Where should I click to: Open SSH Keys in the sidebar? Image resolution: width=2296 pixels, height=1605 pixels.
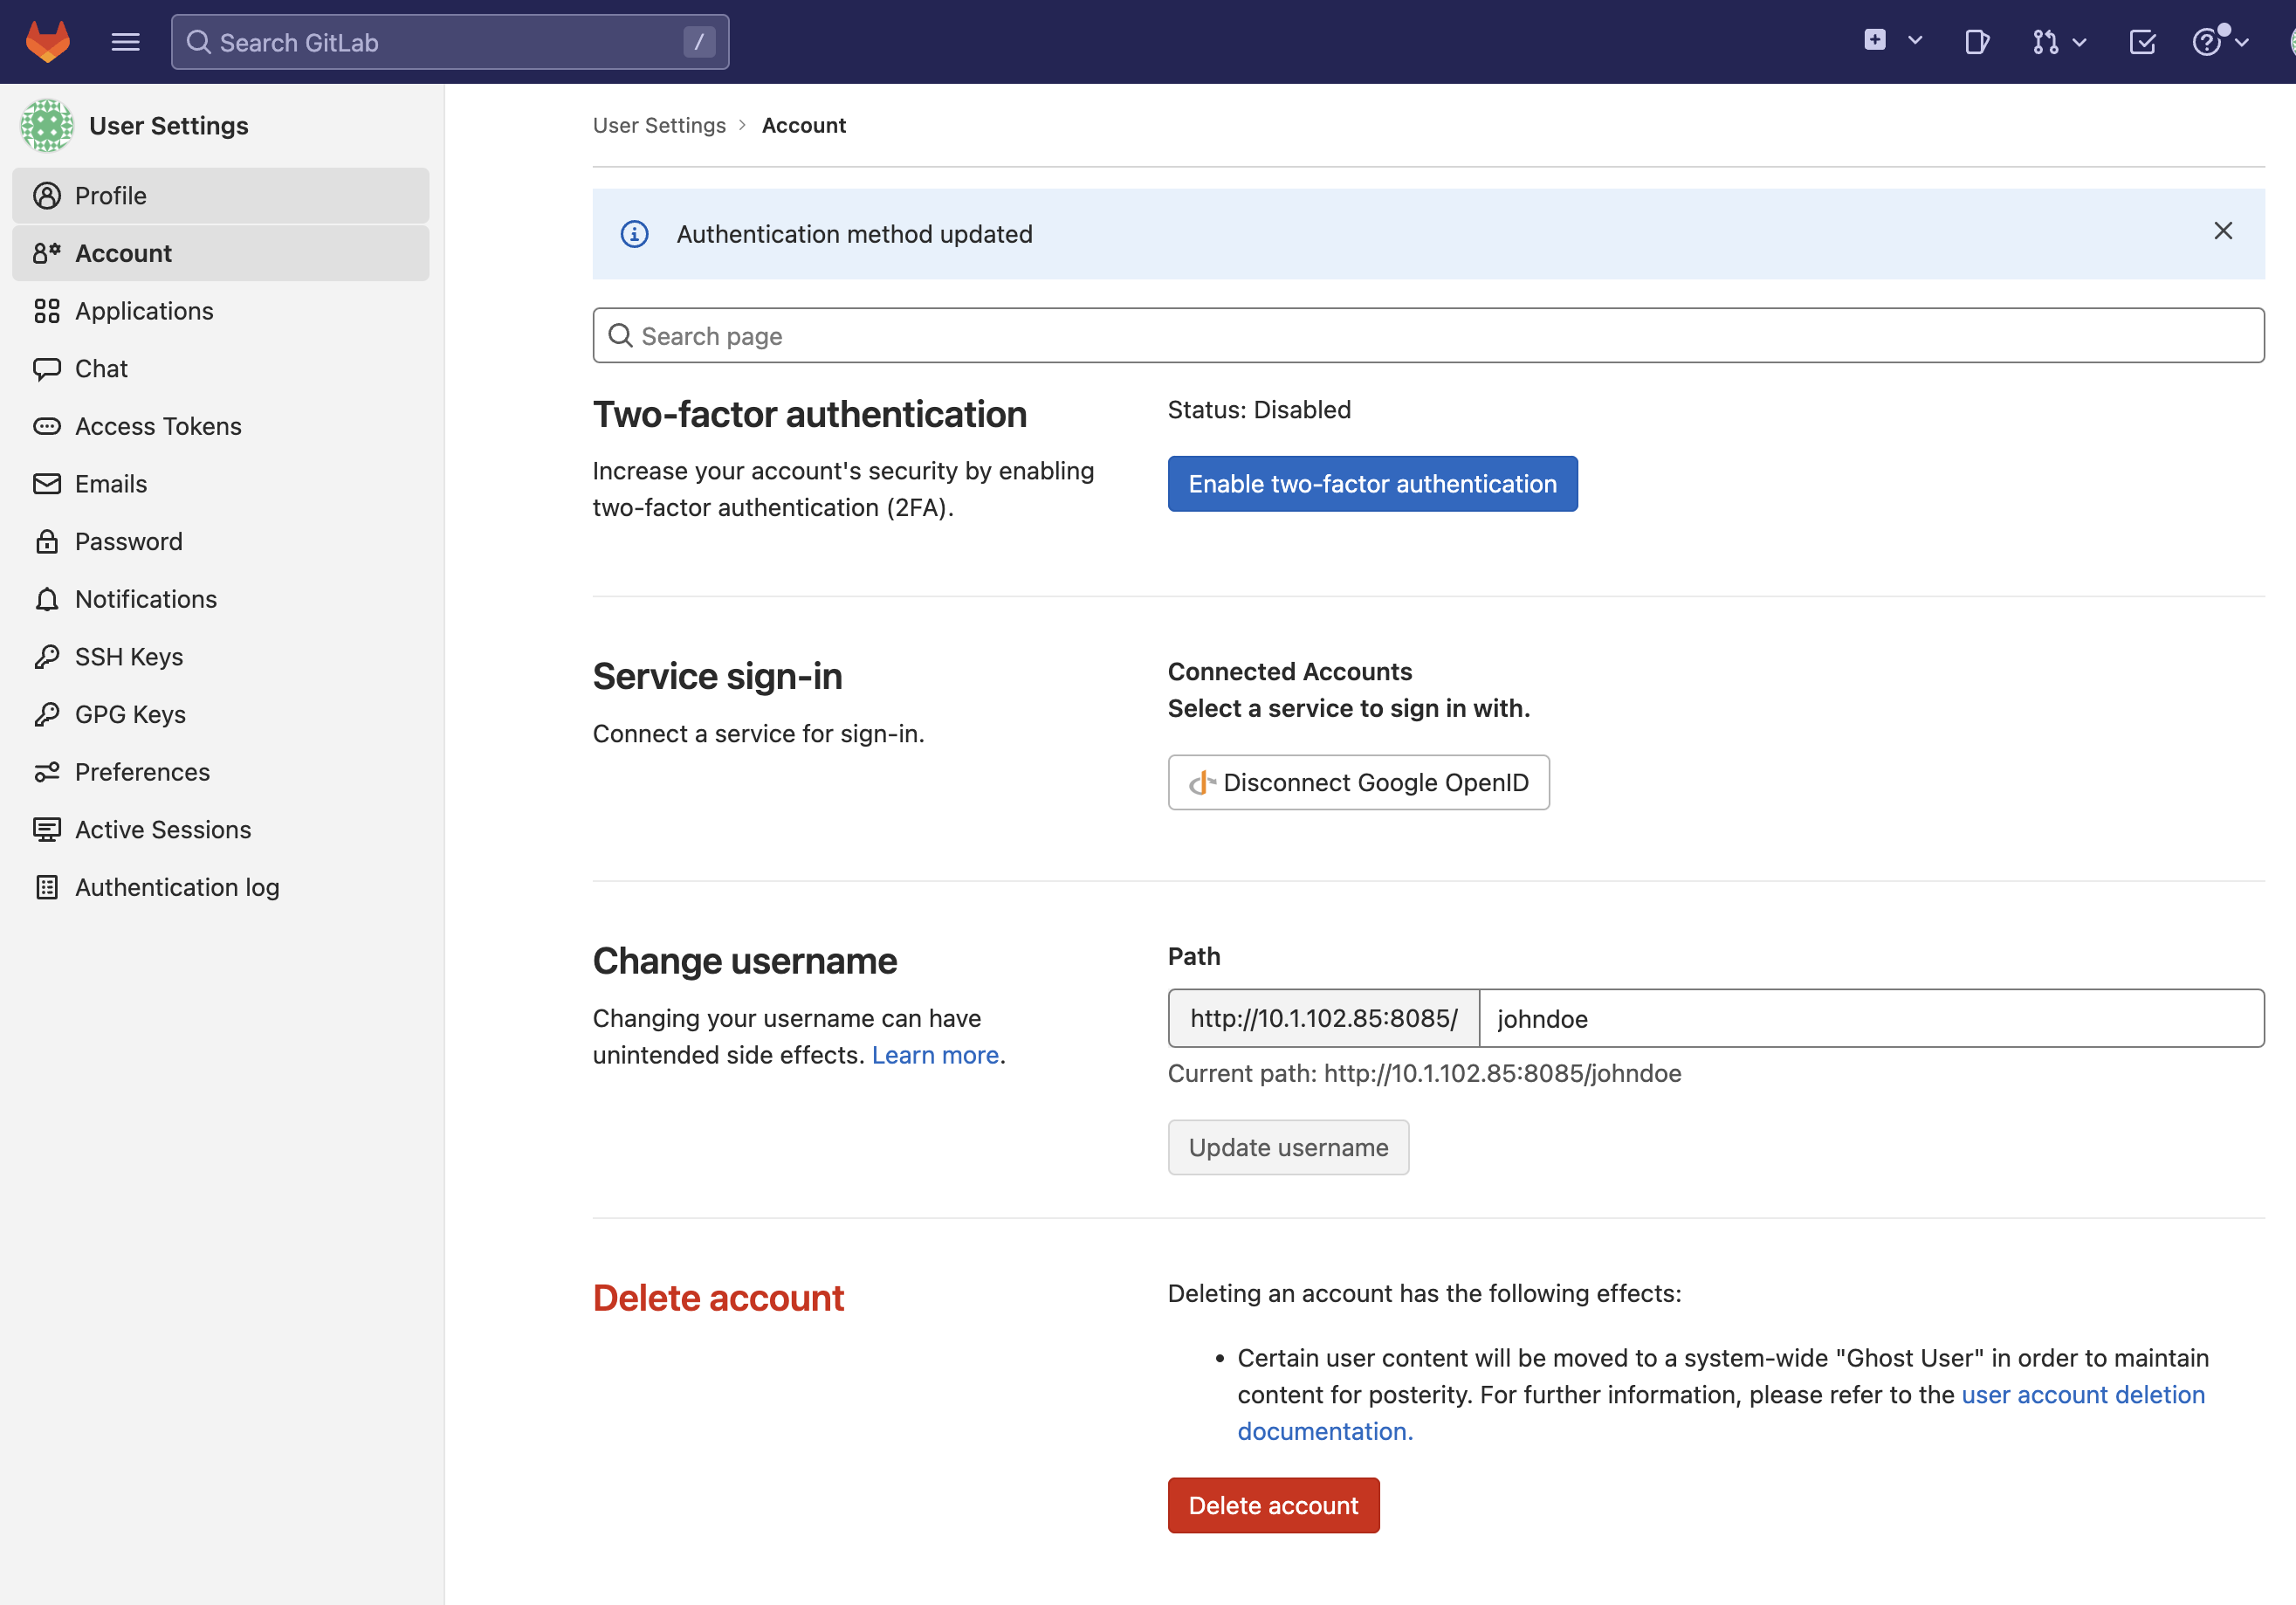pos(129,657)
